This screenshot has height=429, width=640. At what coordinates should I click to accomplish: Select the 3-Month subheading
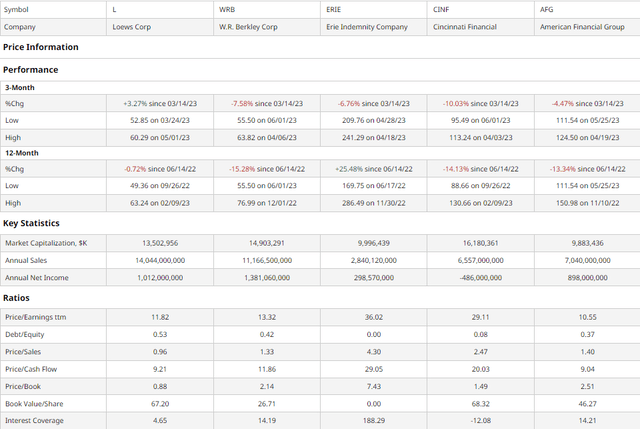pyautogui.click(x=20, y=88)
